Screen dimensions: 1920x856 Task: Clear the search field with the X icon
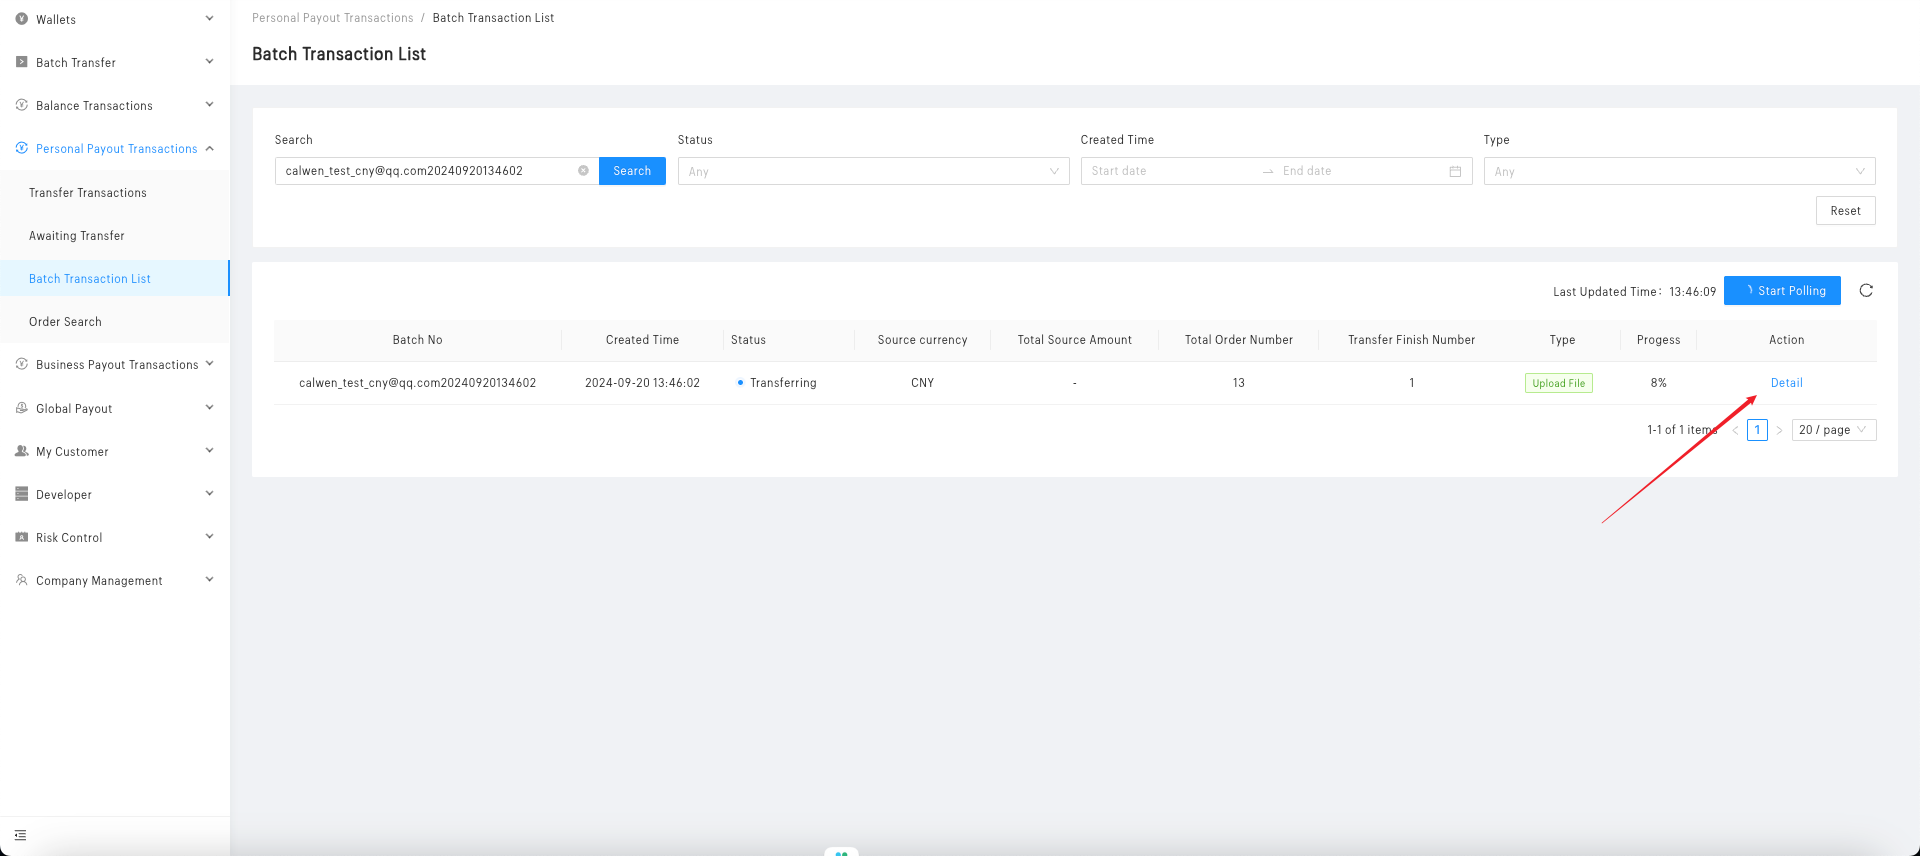coord(583,171)
